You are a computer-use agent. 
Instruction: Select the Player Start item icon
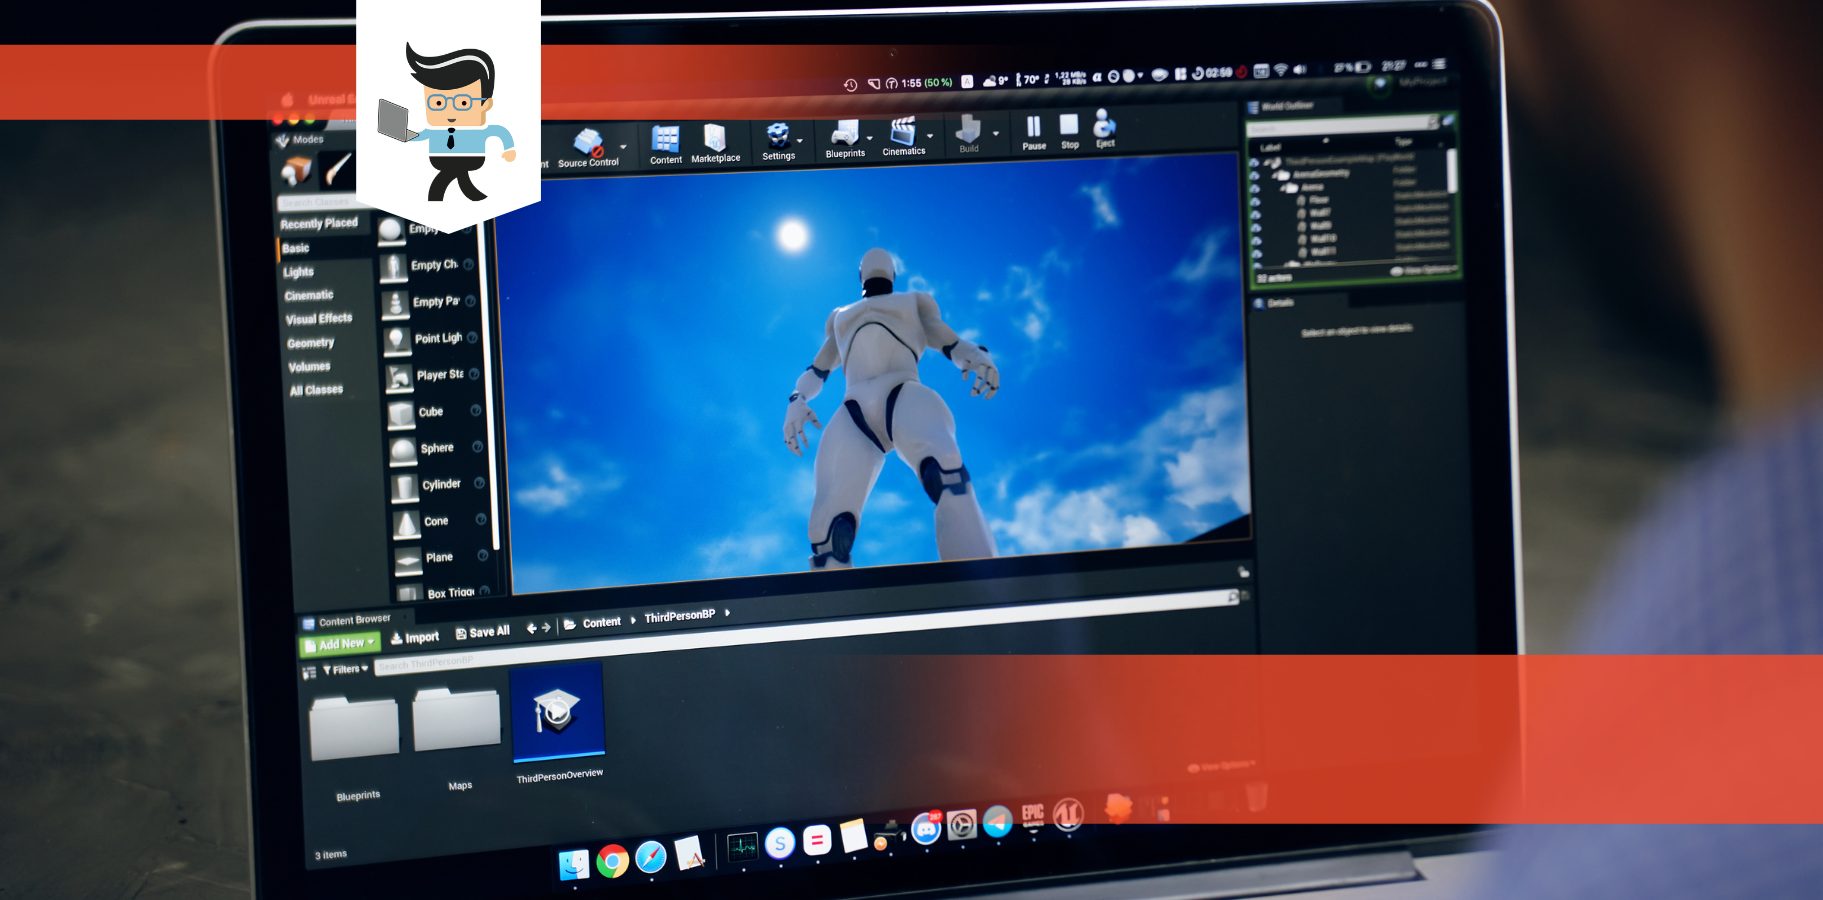tap(399, 377)
